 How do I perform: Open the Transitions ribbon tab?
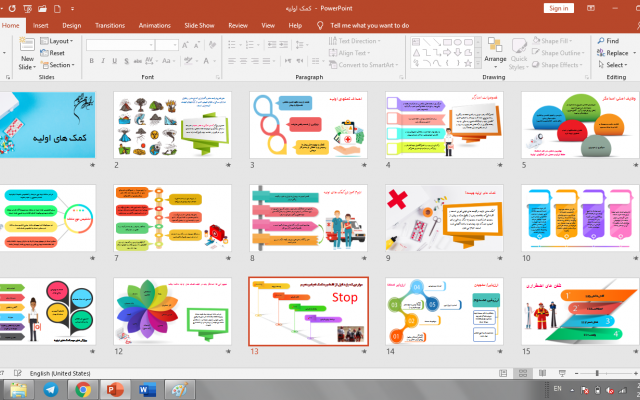(x=110, y=25)
